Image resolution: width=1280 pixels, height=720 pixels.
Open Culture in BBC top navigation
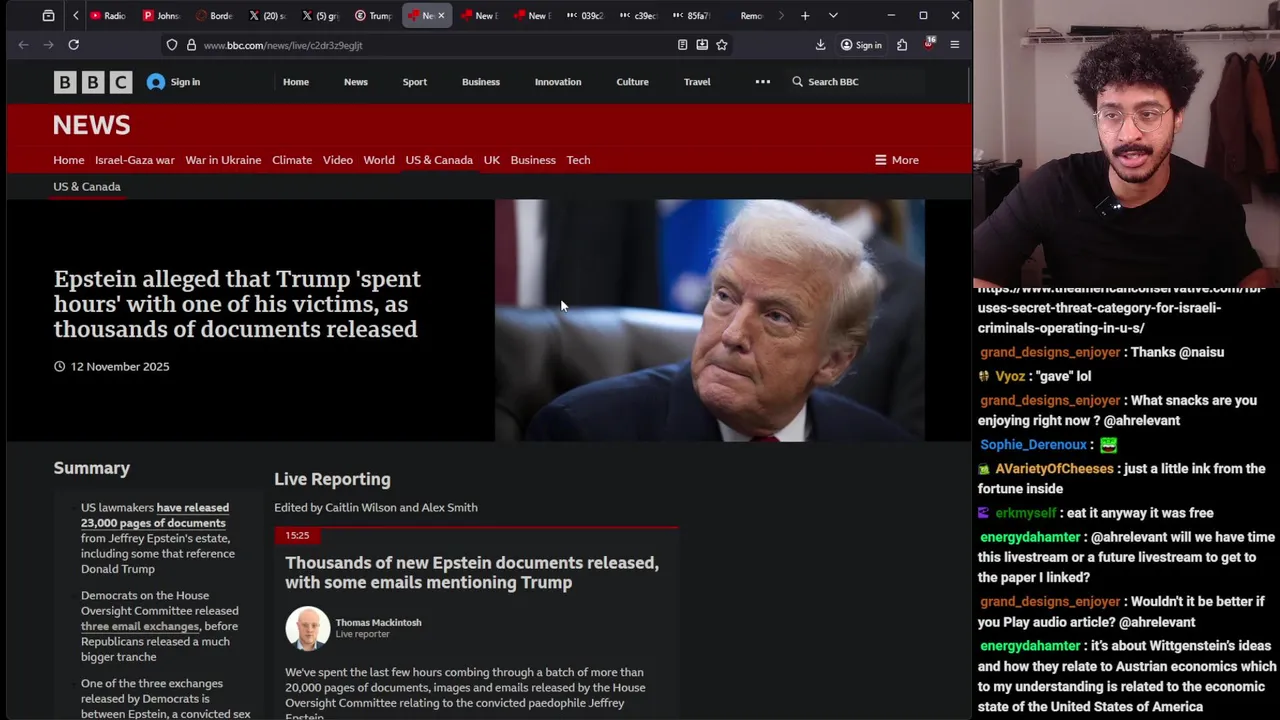(x=633, y=82)
